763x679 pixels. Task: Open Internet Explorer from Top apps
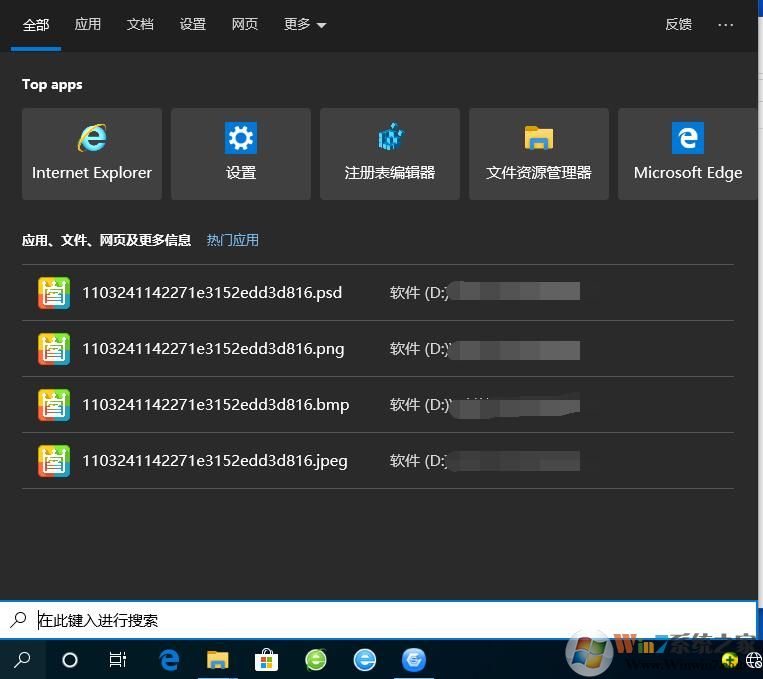pos(92,154)
